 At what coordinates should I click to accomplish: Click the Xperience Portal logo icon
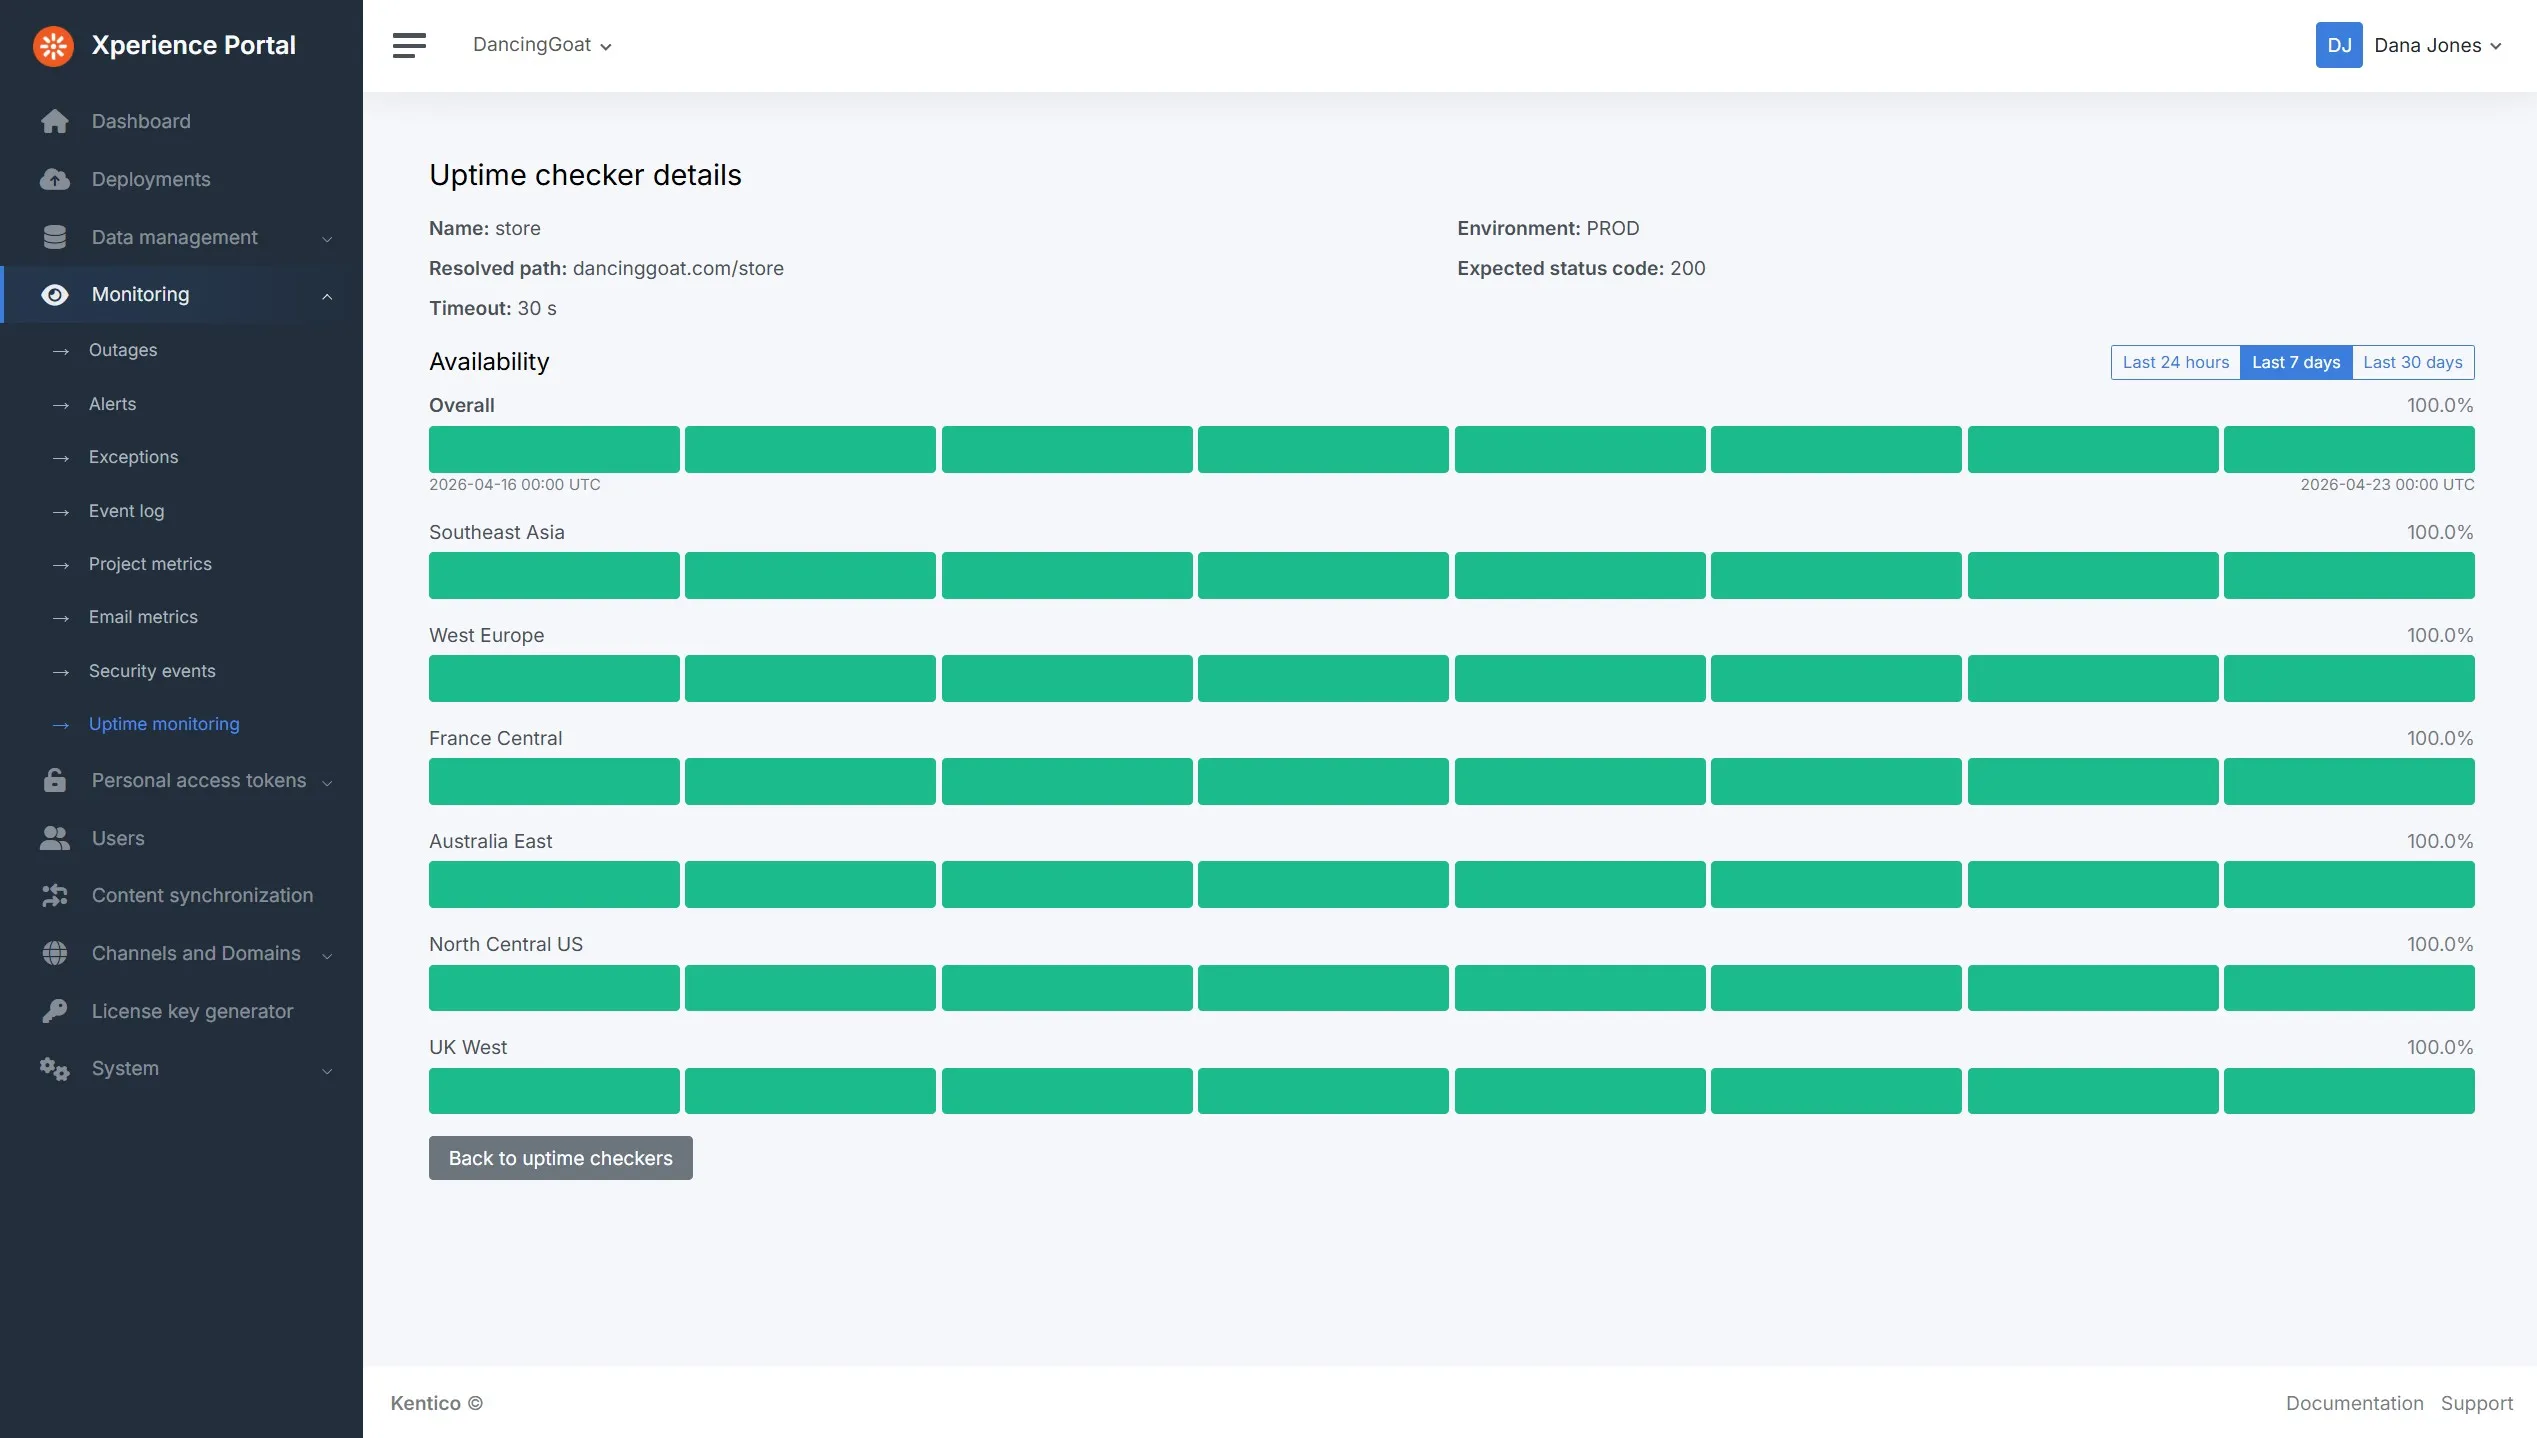tap(53, 45)
